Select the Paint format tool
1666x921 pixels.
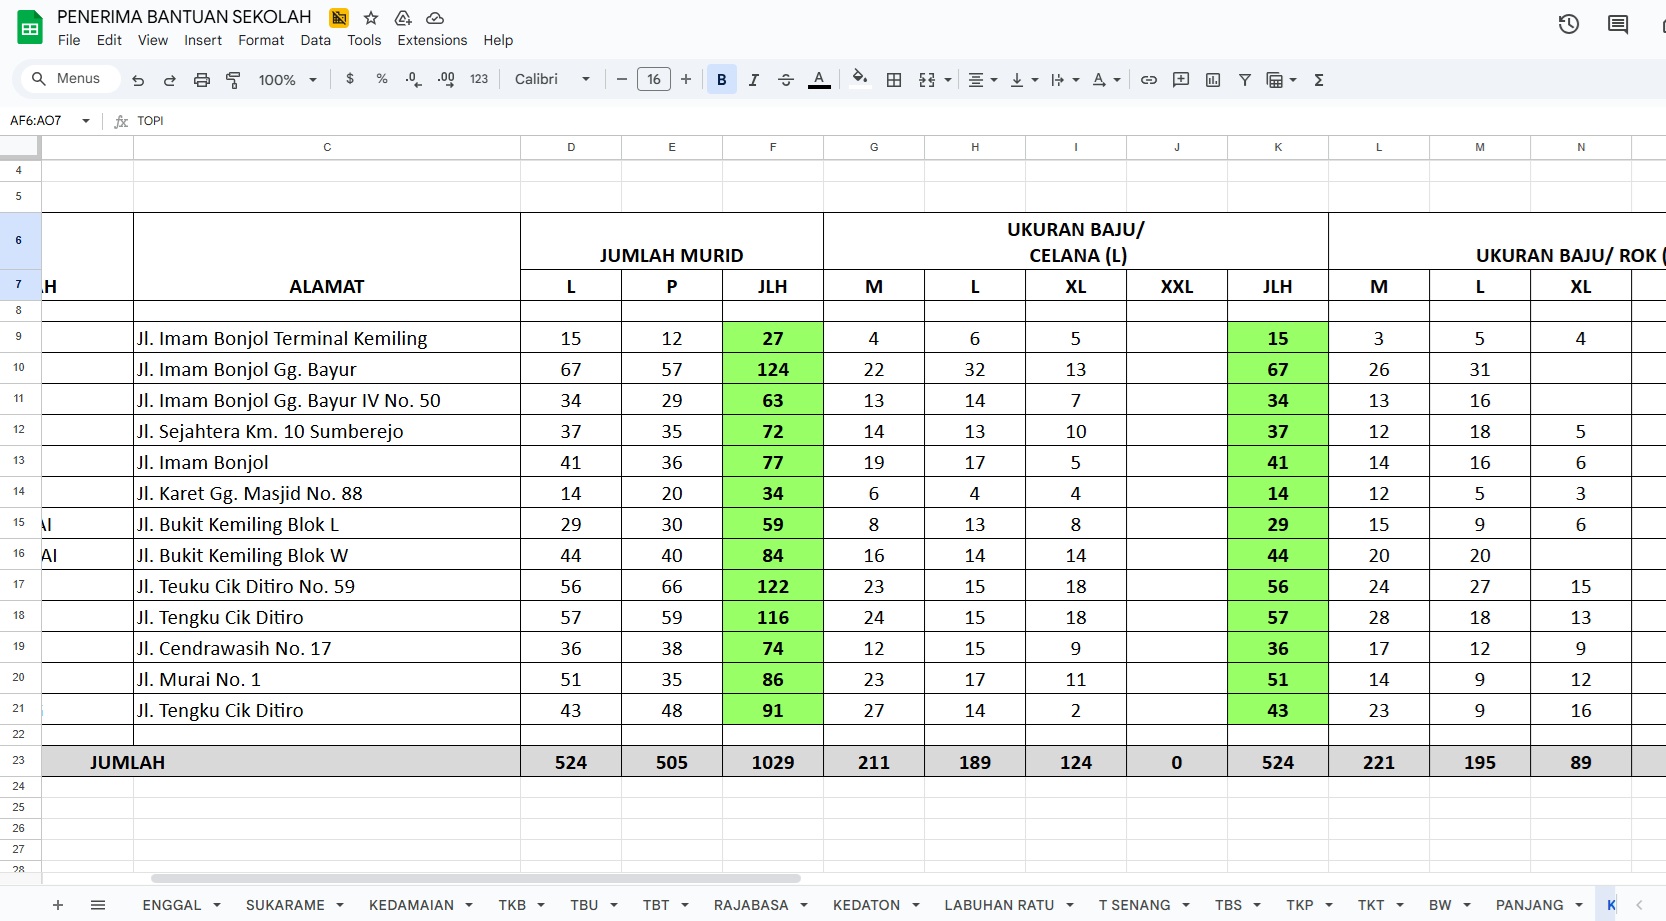(x=233, y=80)
